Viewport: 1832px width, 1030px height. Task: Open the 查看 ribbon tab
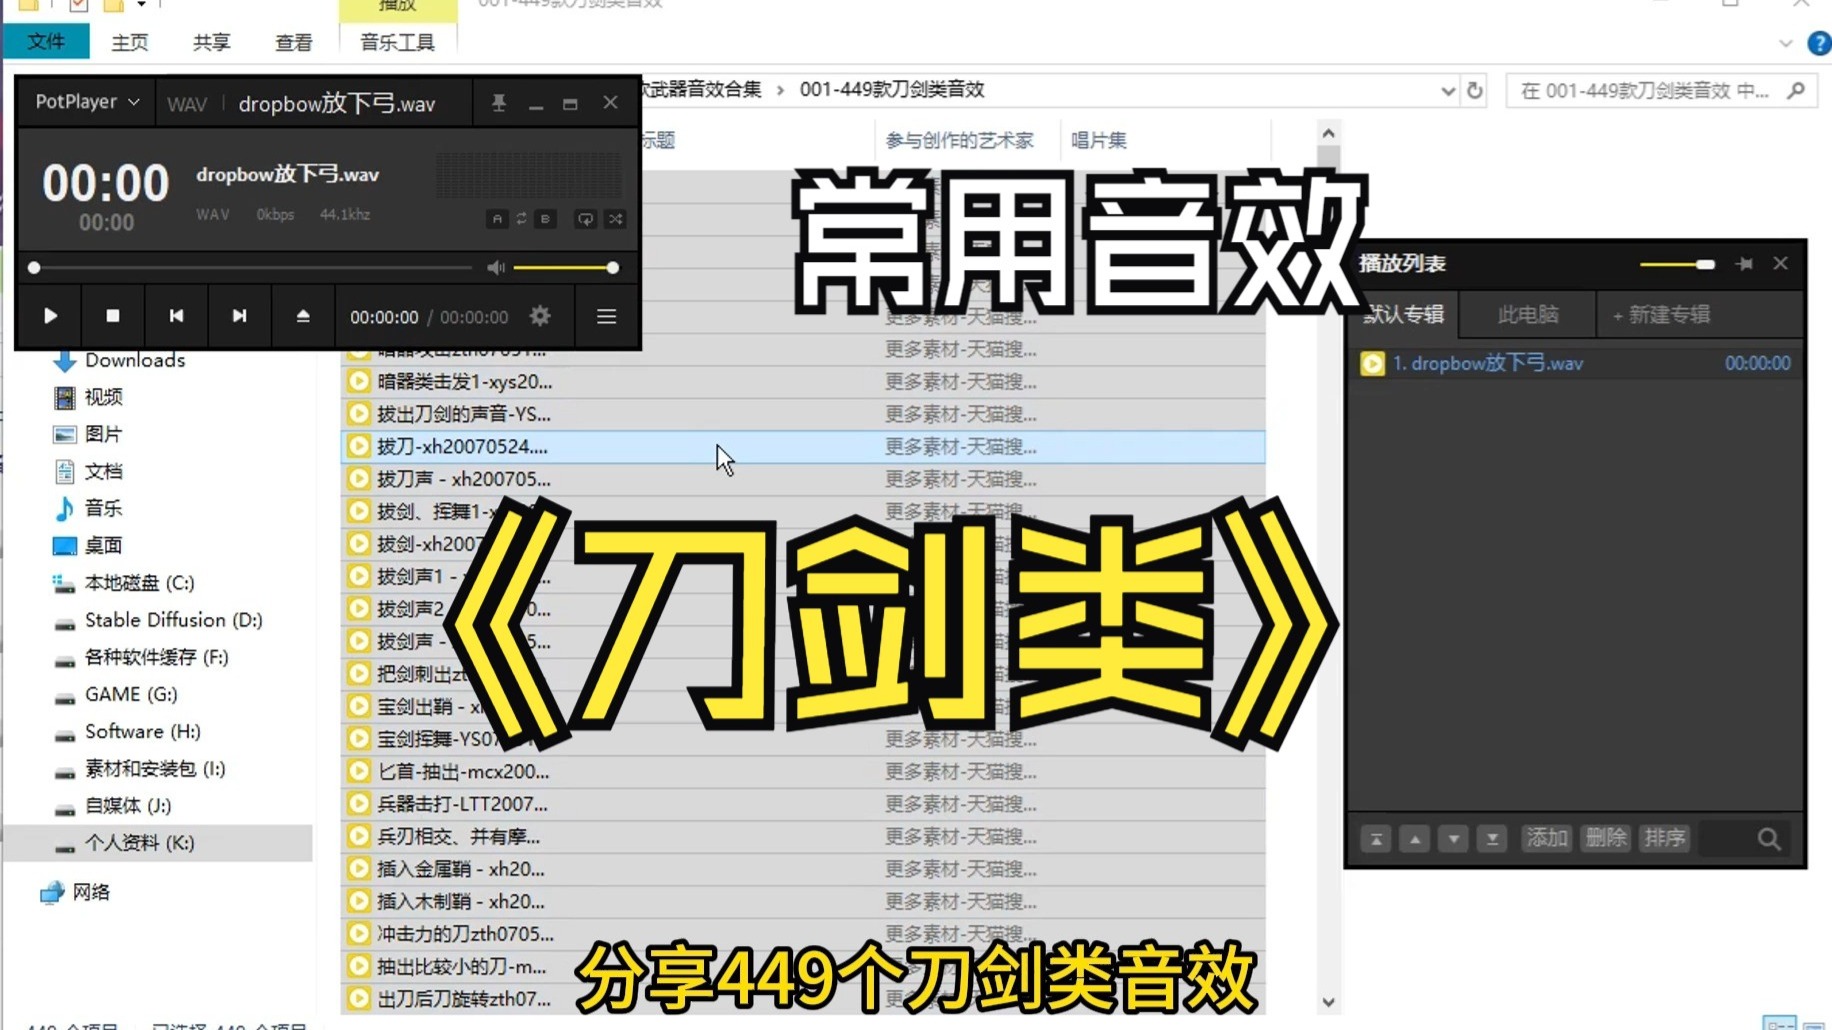coord(294,42)
